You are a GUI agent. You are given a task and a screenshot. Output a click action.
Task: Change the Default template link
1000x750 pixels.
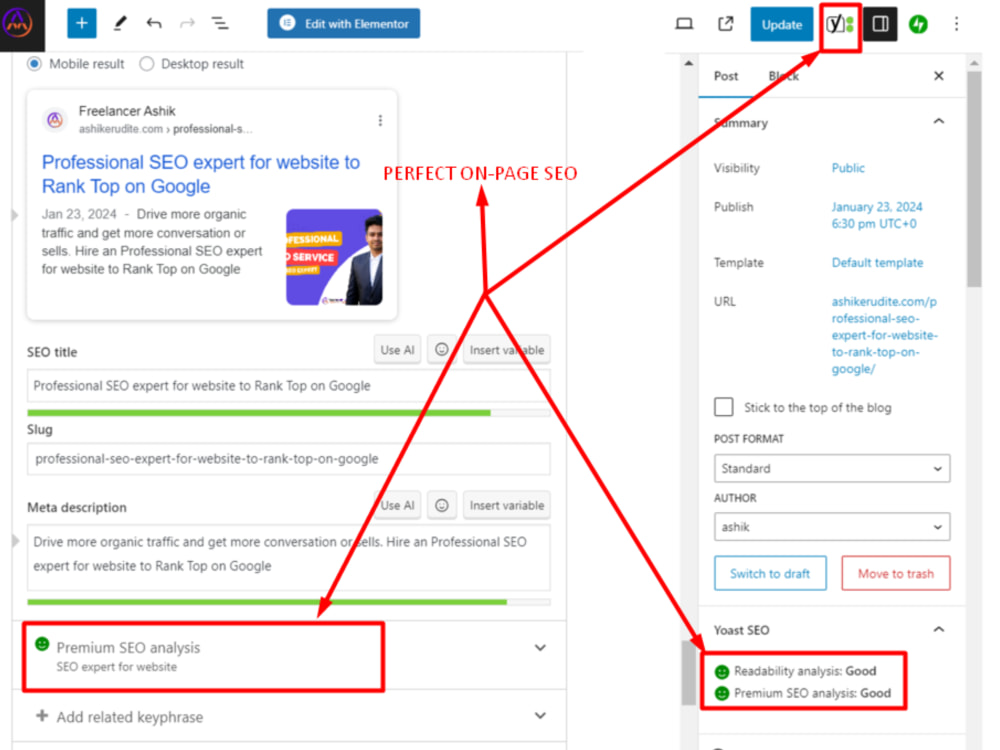click(877, 262)
